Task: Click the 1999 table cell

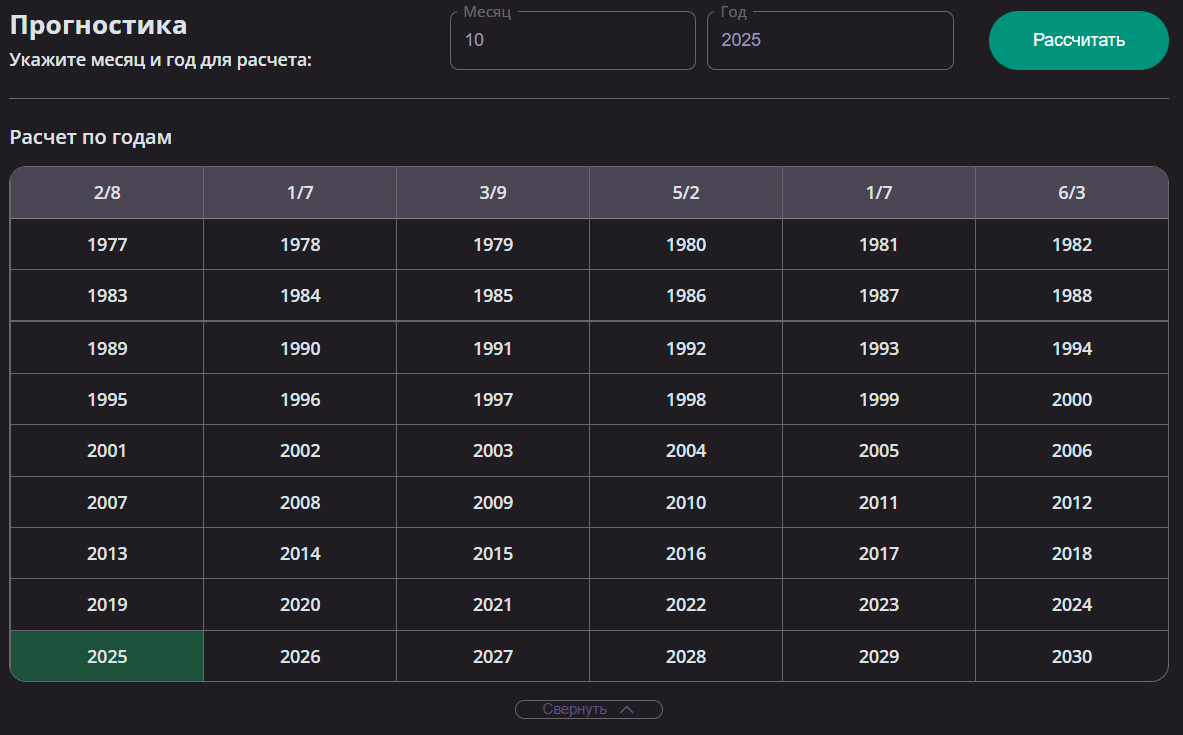Action: pos(879,399)
